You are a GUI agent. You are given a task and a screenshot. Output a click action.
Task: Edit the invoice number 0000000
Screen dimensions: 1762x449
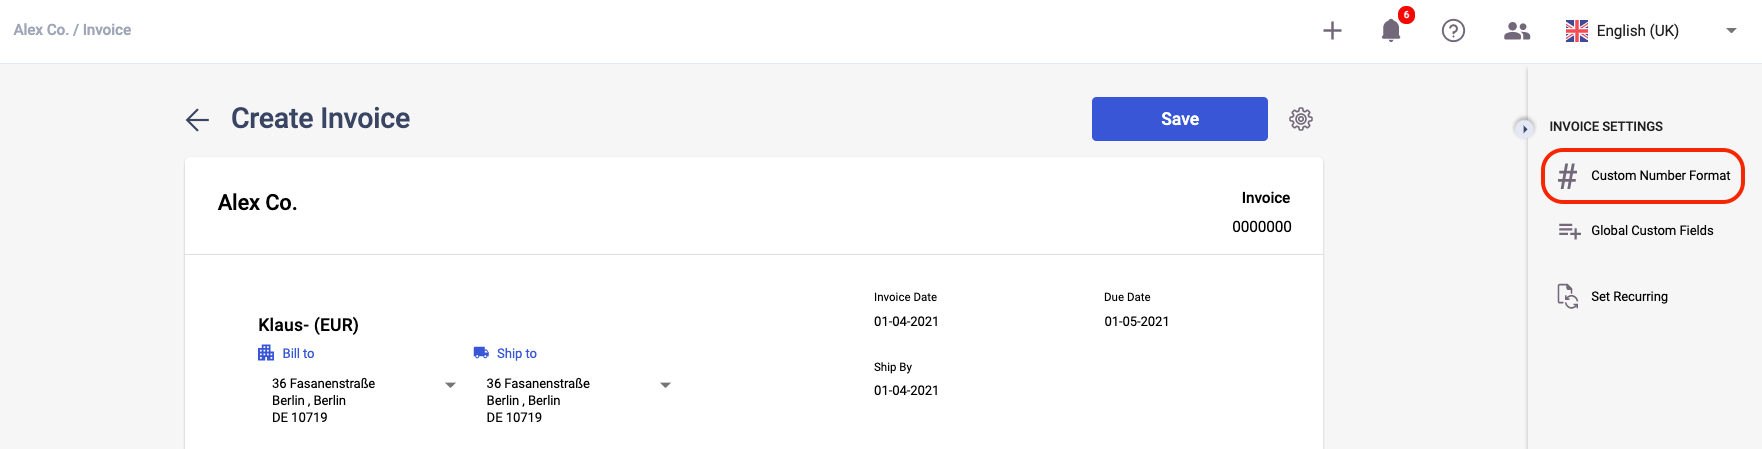point(1261,227)
